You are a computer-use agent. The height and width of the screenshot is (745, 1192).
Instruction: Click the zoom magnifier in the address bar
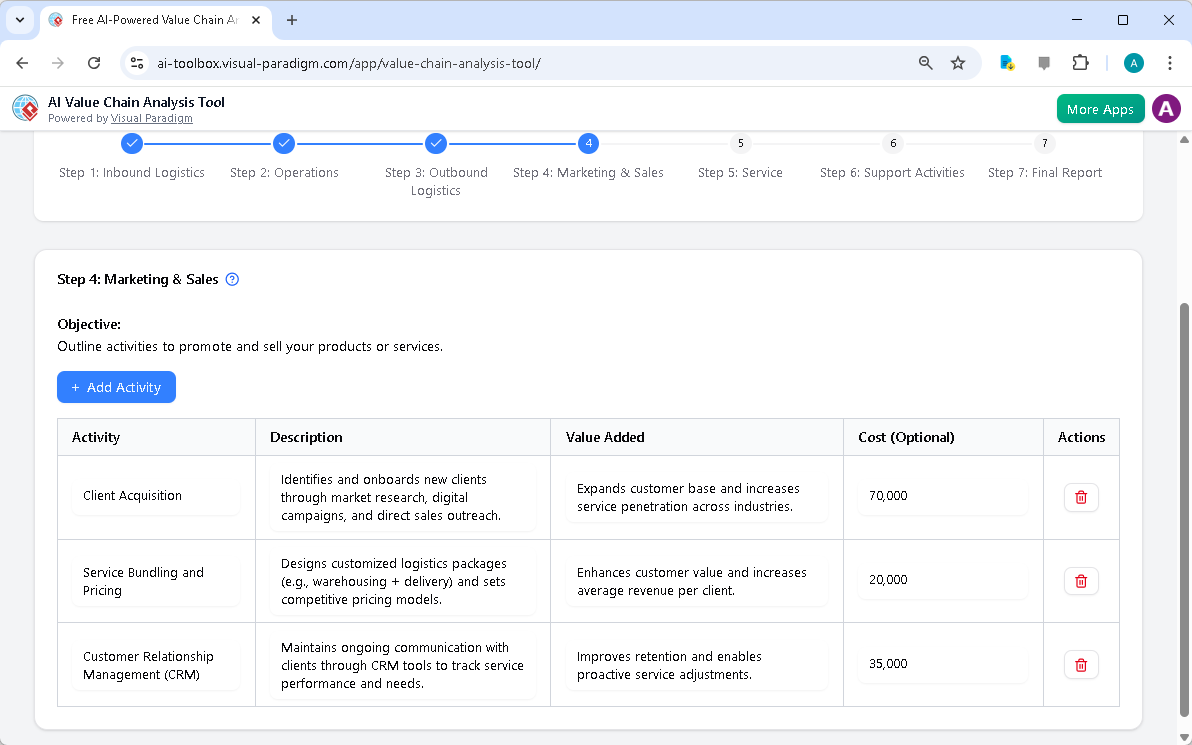(925, 62)
